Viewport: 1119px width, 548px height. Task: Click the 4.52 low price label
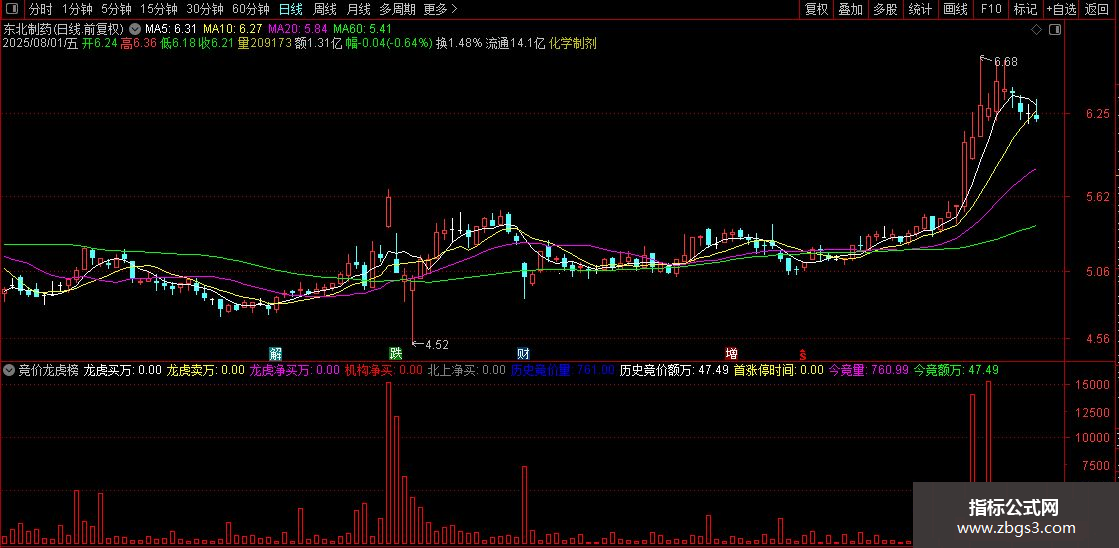437,345
